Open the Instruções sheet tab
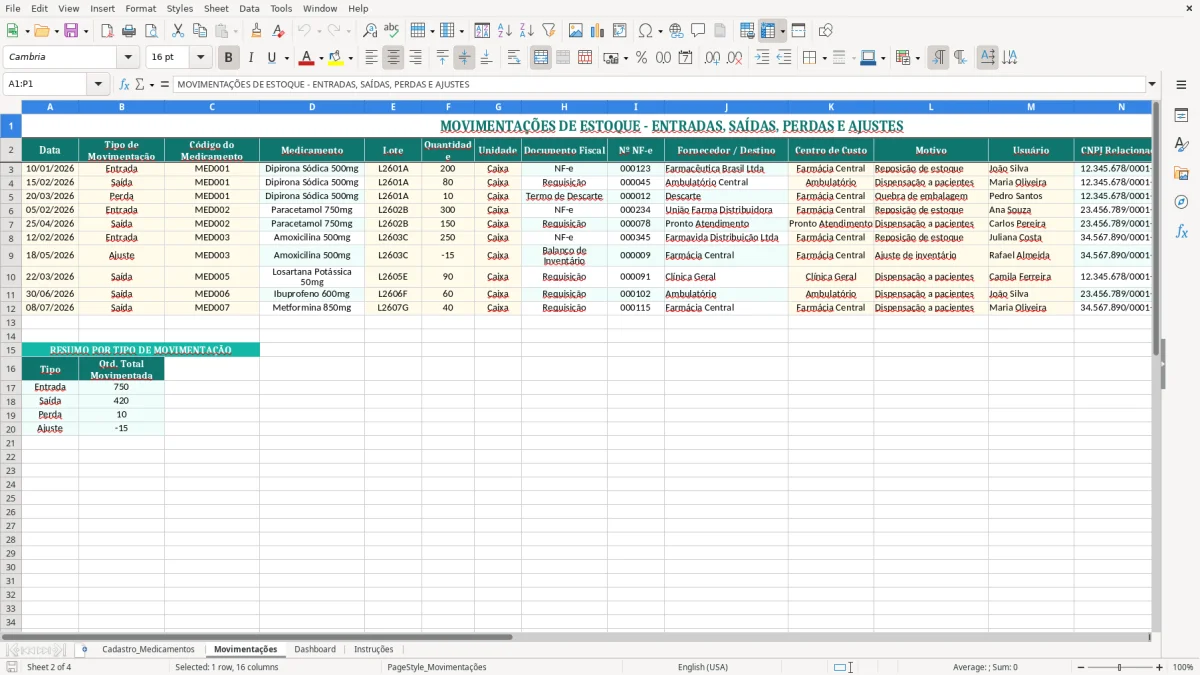The image size is (1200, 675). pyautogui.click(x=374, y=650)
